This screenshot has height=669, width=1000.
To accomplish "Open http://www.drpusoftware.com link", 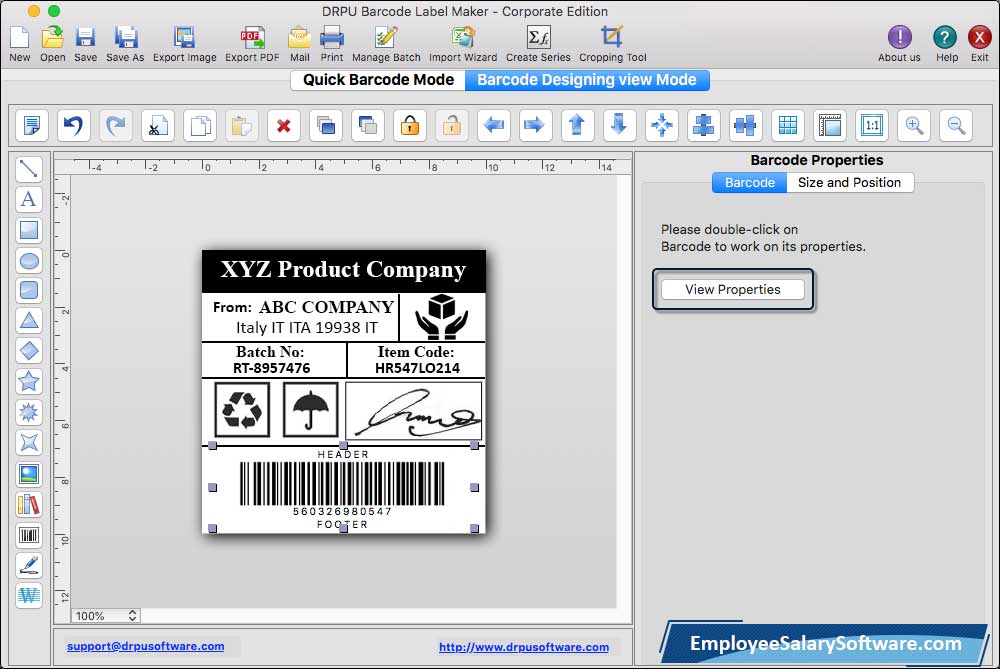I will tap(524, 647).
